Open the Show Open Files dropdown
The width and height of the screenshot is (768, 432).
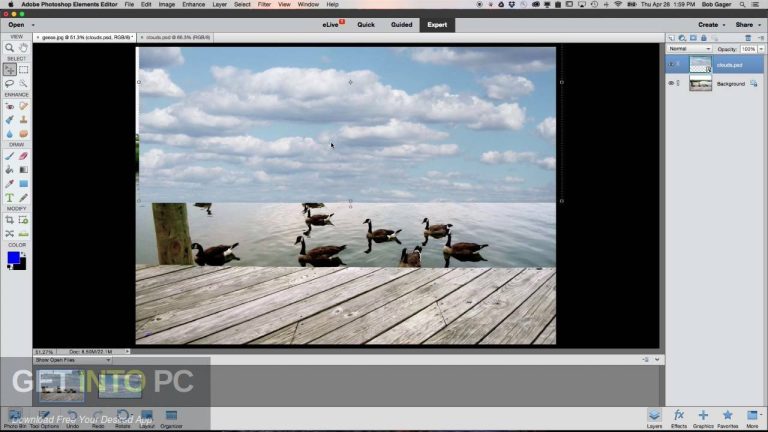[x=72, y=360]
